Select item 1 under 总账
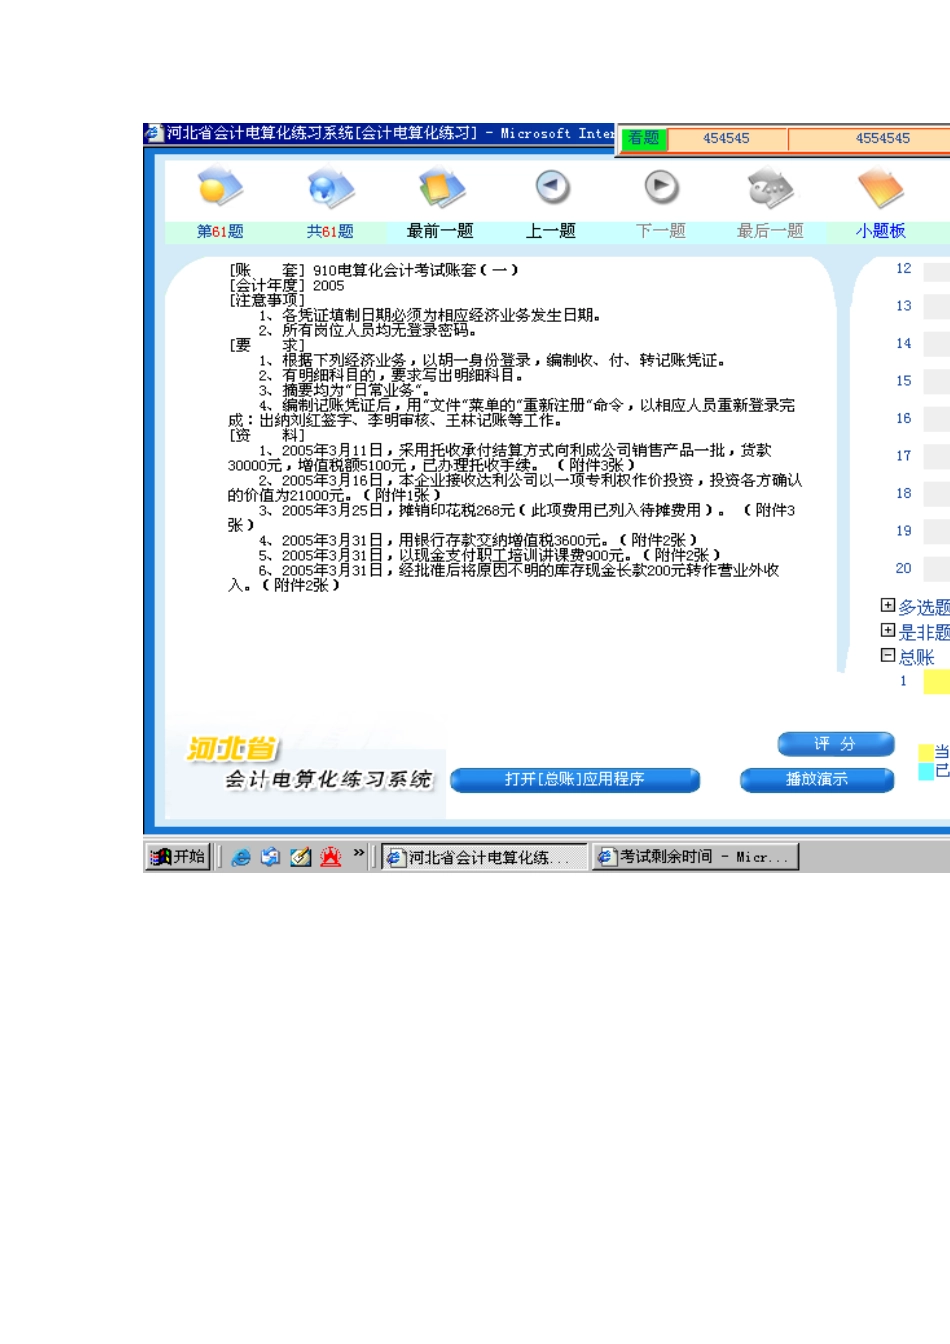The image size is (950, 1344). click(903, 681)
